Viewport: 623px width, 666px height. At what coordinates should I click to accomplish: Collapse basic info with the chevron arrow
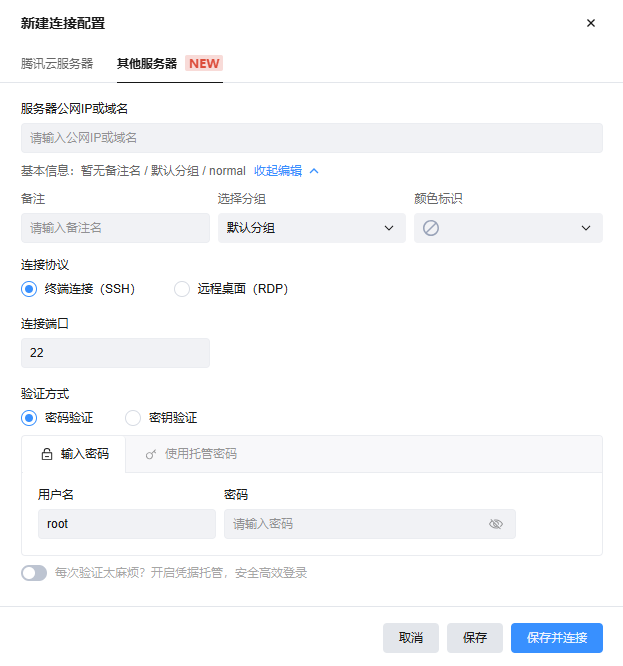pyautogui.click(x=314, y=171)
